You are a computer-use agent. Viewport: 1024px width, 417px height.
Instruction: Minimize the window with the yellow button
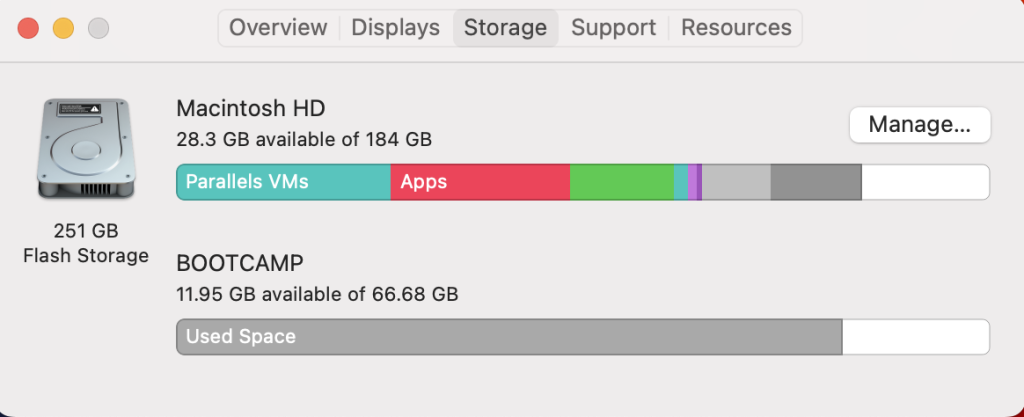coord(63,28)
